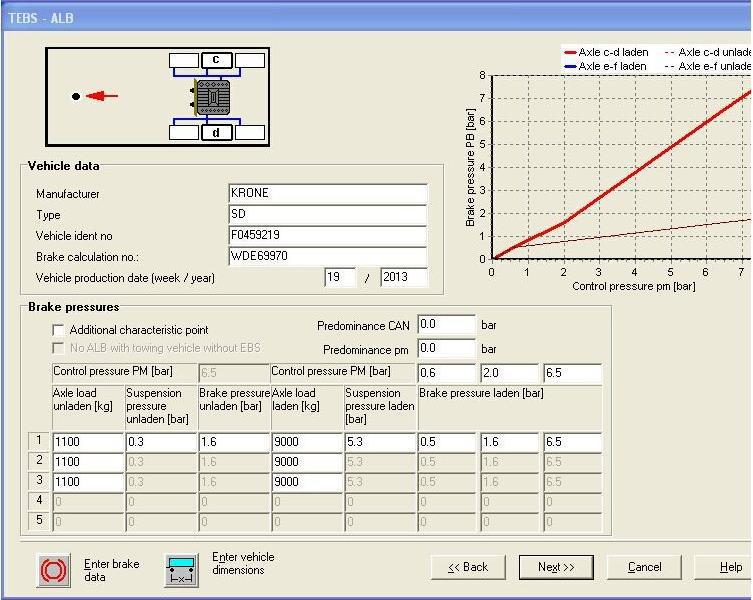Toggle No ALB with towing vehicle checkbox

pos(58,348)
